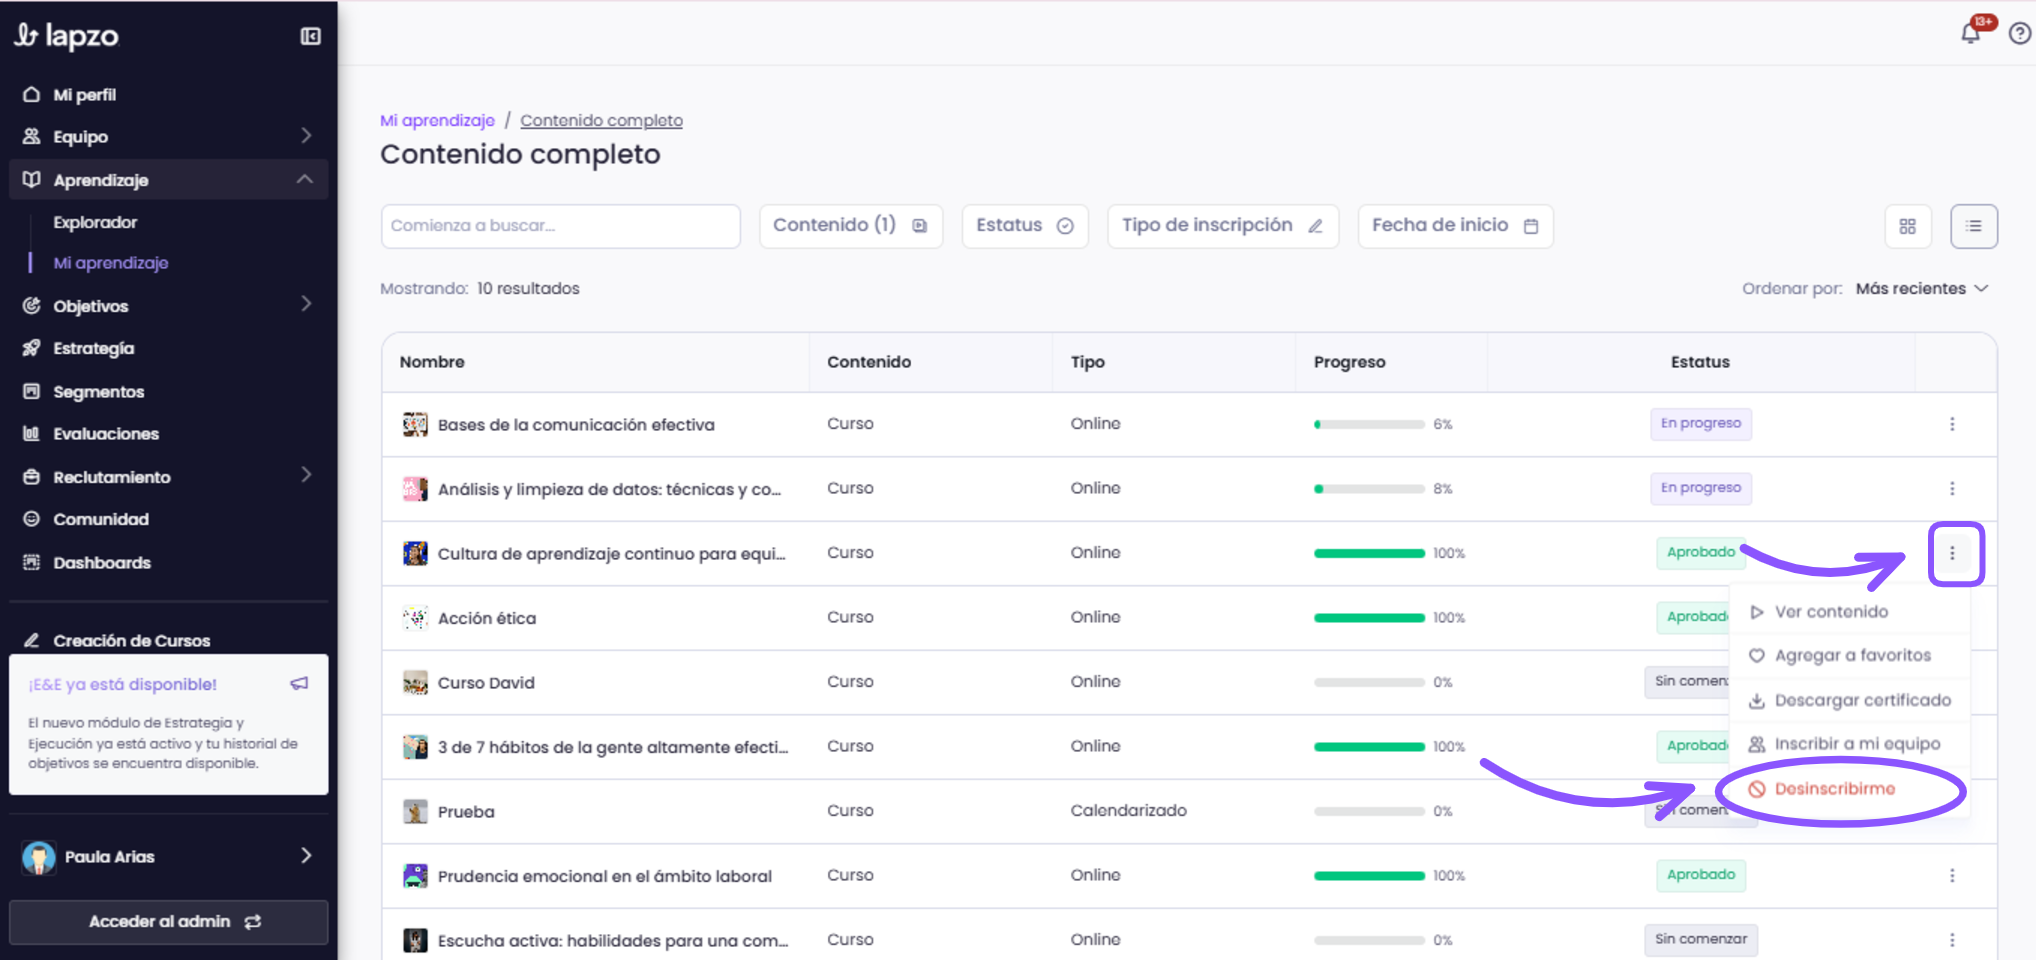Click the Comienza a buscar search field
This screenshot has width=2036, height=960.
[x=561, y=226]
